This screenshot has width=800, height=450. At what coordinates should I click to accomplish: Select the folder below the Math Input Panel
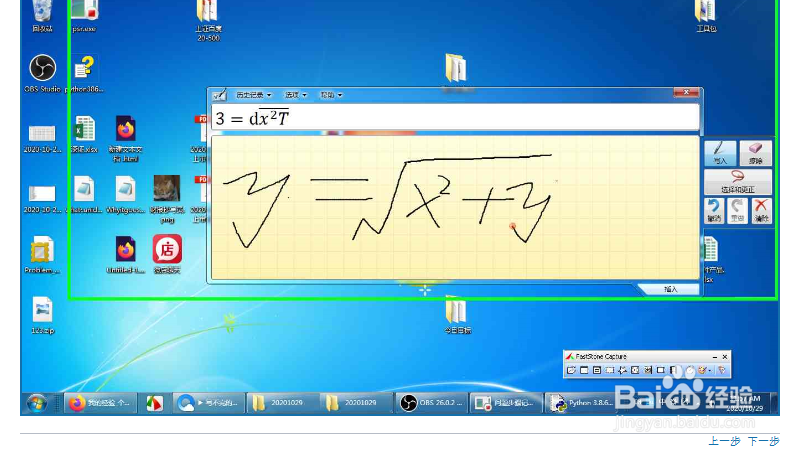(457, 315)
